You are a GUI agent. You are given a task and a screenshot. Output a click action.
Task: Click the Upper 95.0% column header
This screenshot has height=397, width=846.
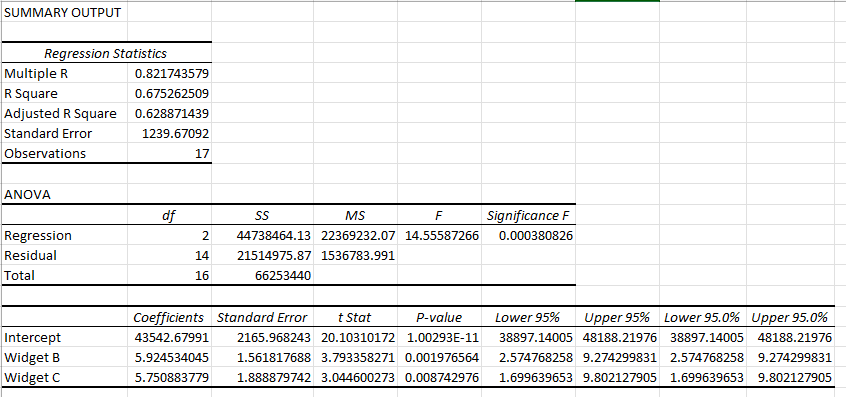tap(790, 317)
